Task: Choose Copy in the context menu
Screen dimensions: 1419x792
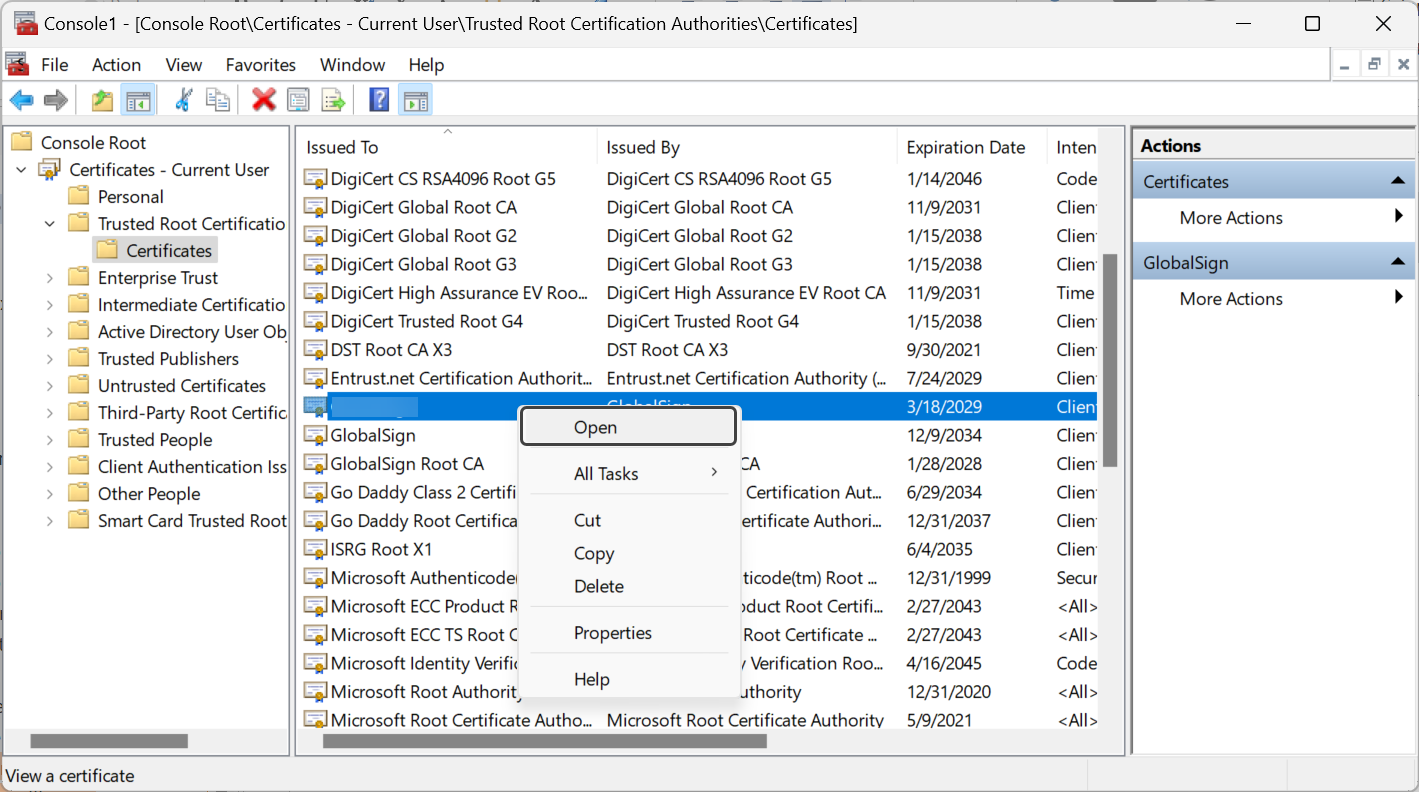Action: [629, 554]
